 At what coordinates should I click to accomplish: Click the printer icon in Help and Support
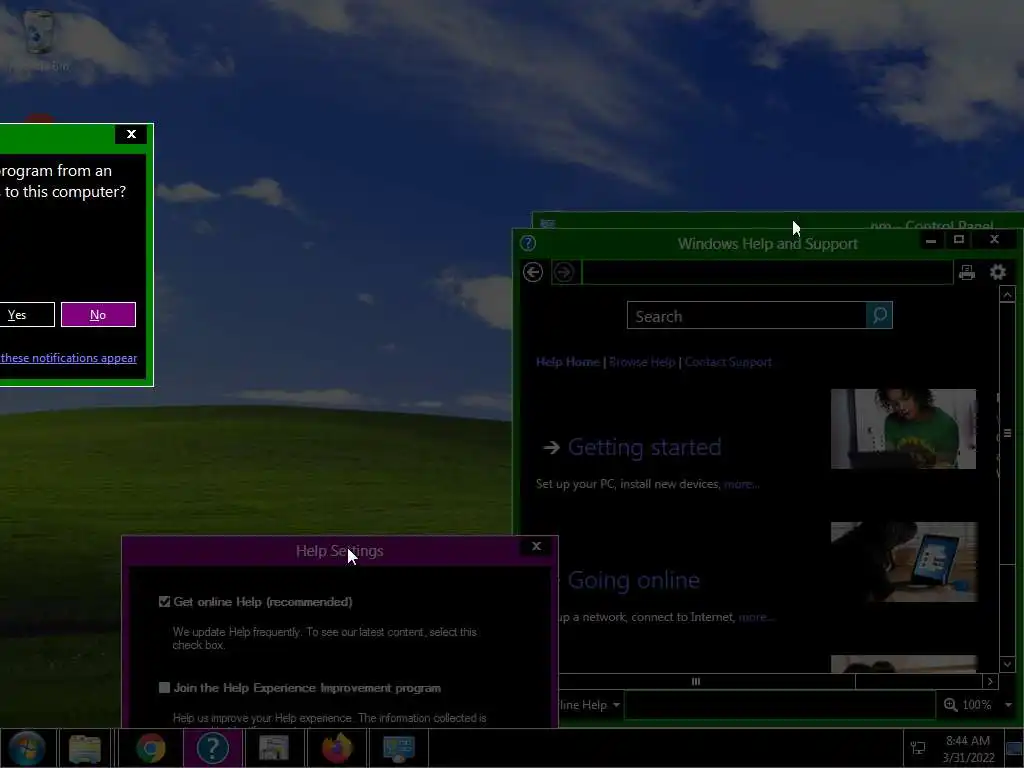point(967,272)
